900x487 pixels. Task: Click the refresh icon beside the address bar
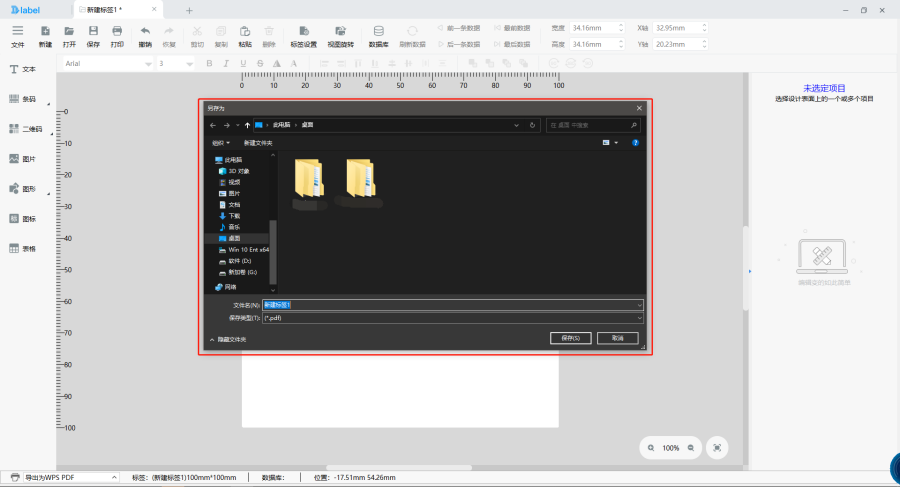pos(532,125)
